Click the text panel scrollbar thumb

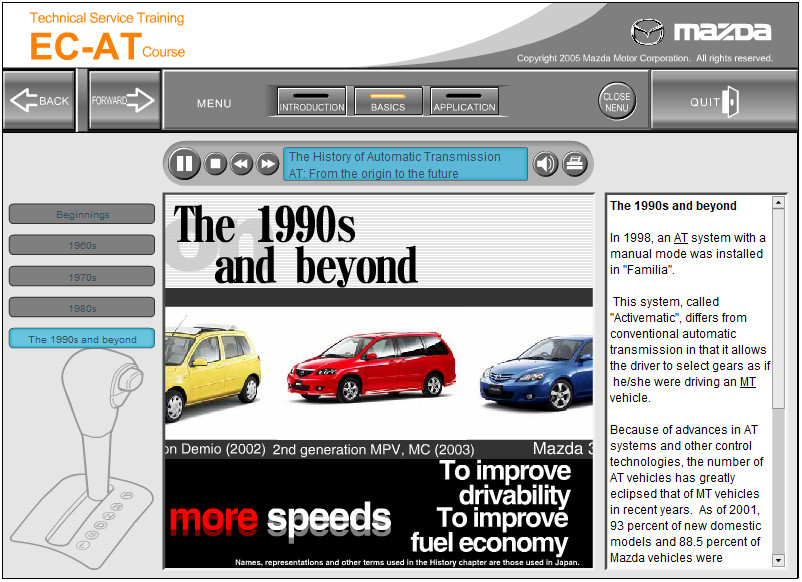click(778, 308)
